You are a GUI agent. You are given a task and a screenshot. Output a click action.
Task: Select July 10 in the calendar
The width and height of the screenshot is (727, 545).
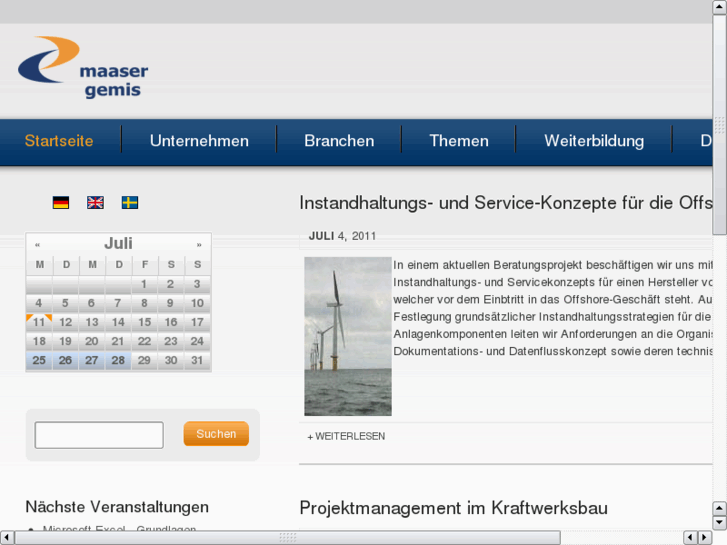pos(197,303)
